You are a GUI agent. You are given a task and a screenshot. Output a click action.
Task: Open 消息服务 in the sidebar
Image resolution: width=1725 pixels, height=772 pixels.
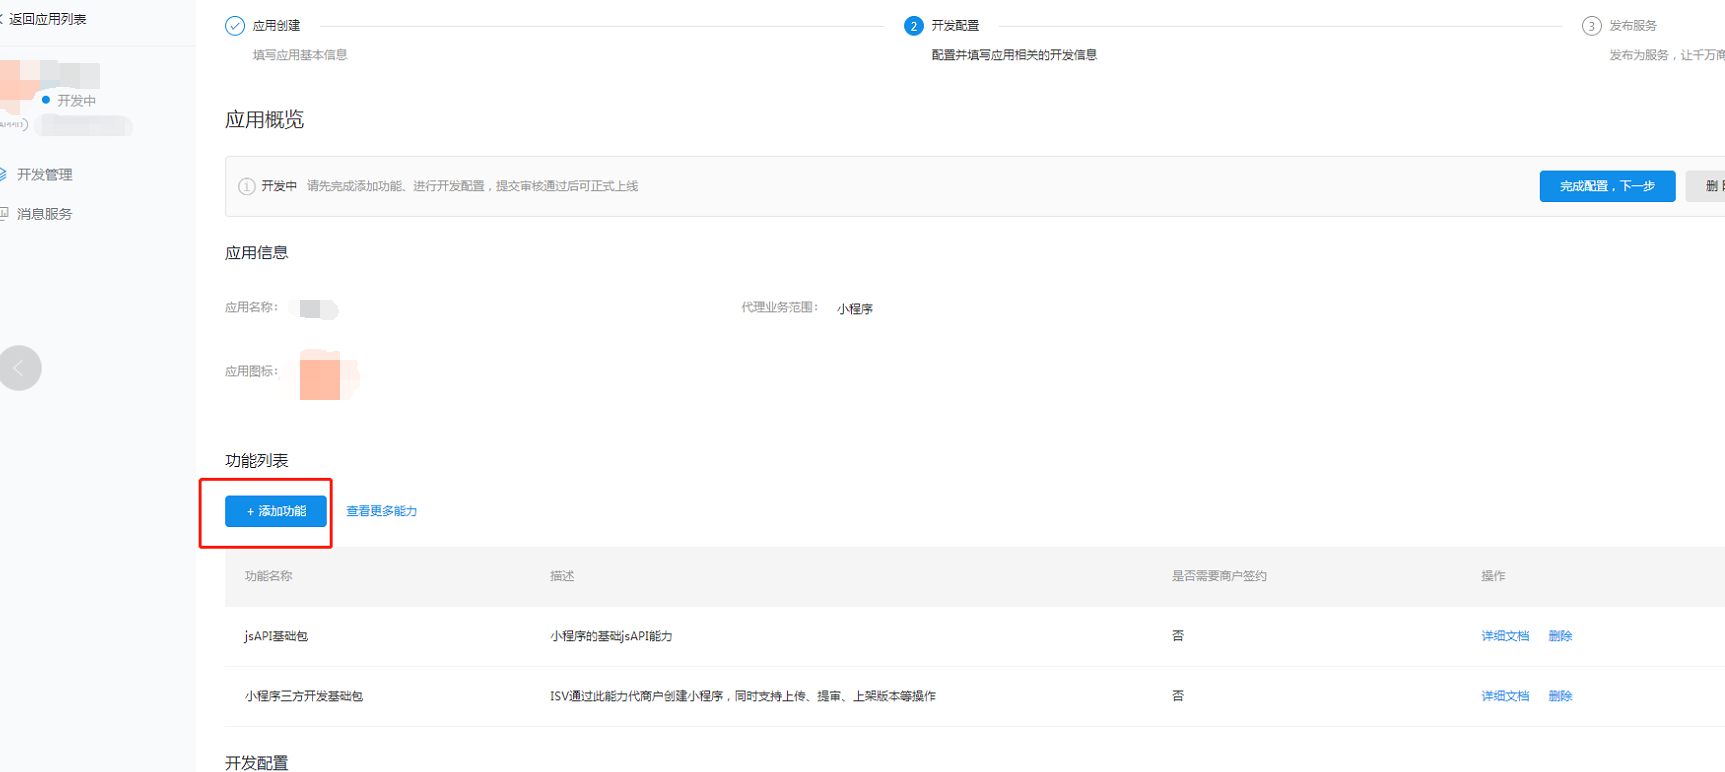pyautogui.click(x=44, y=214)
